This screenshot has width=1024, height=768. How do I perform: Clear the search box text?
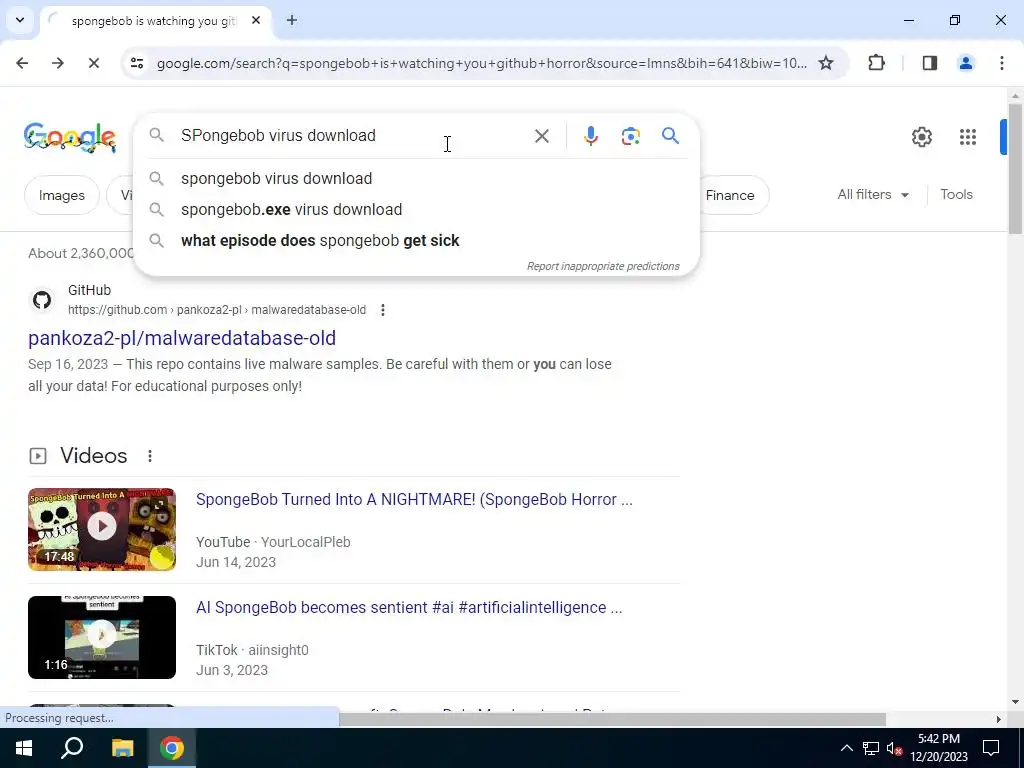(541, 136)
